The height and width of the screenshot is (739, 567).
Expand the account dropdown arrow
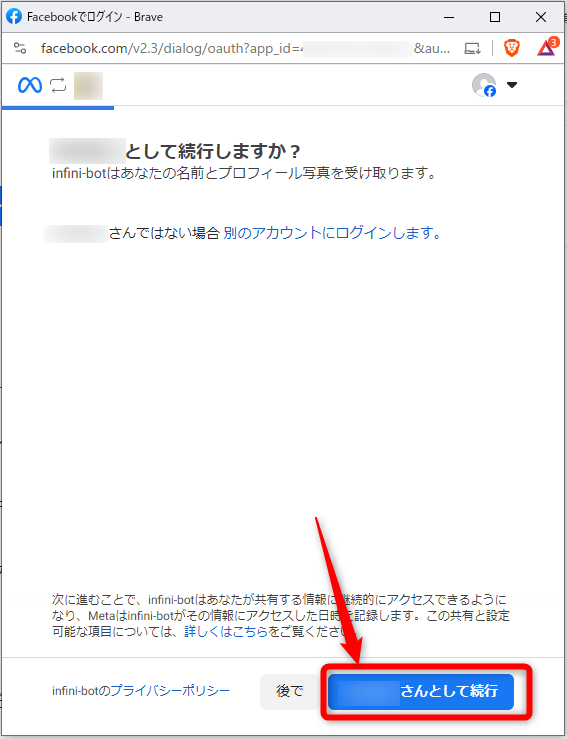(512, 85)
